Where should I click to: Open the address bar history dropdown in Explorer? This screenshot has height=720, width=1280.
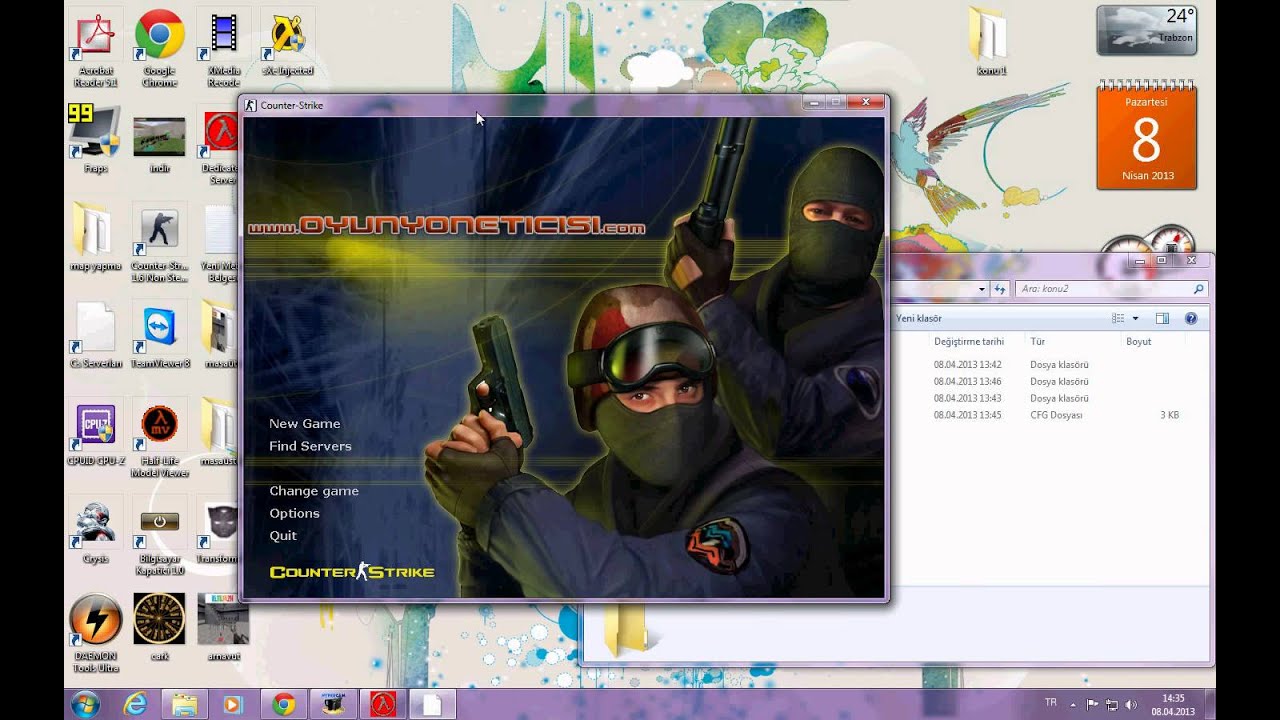(x=982, y=289)
